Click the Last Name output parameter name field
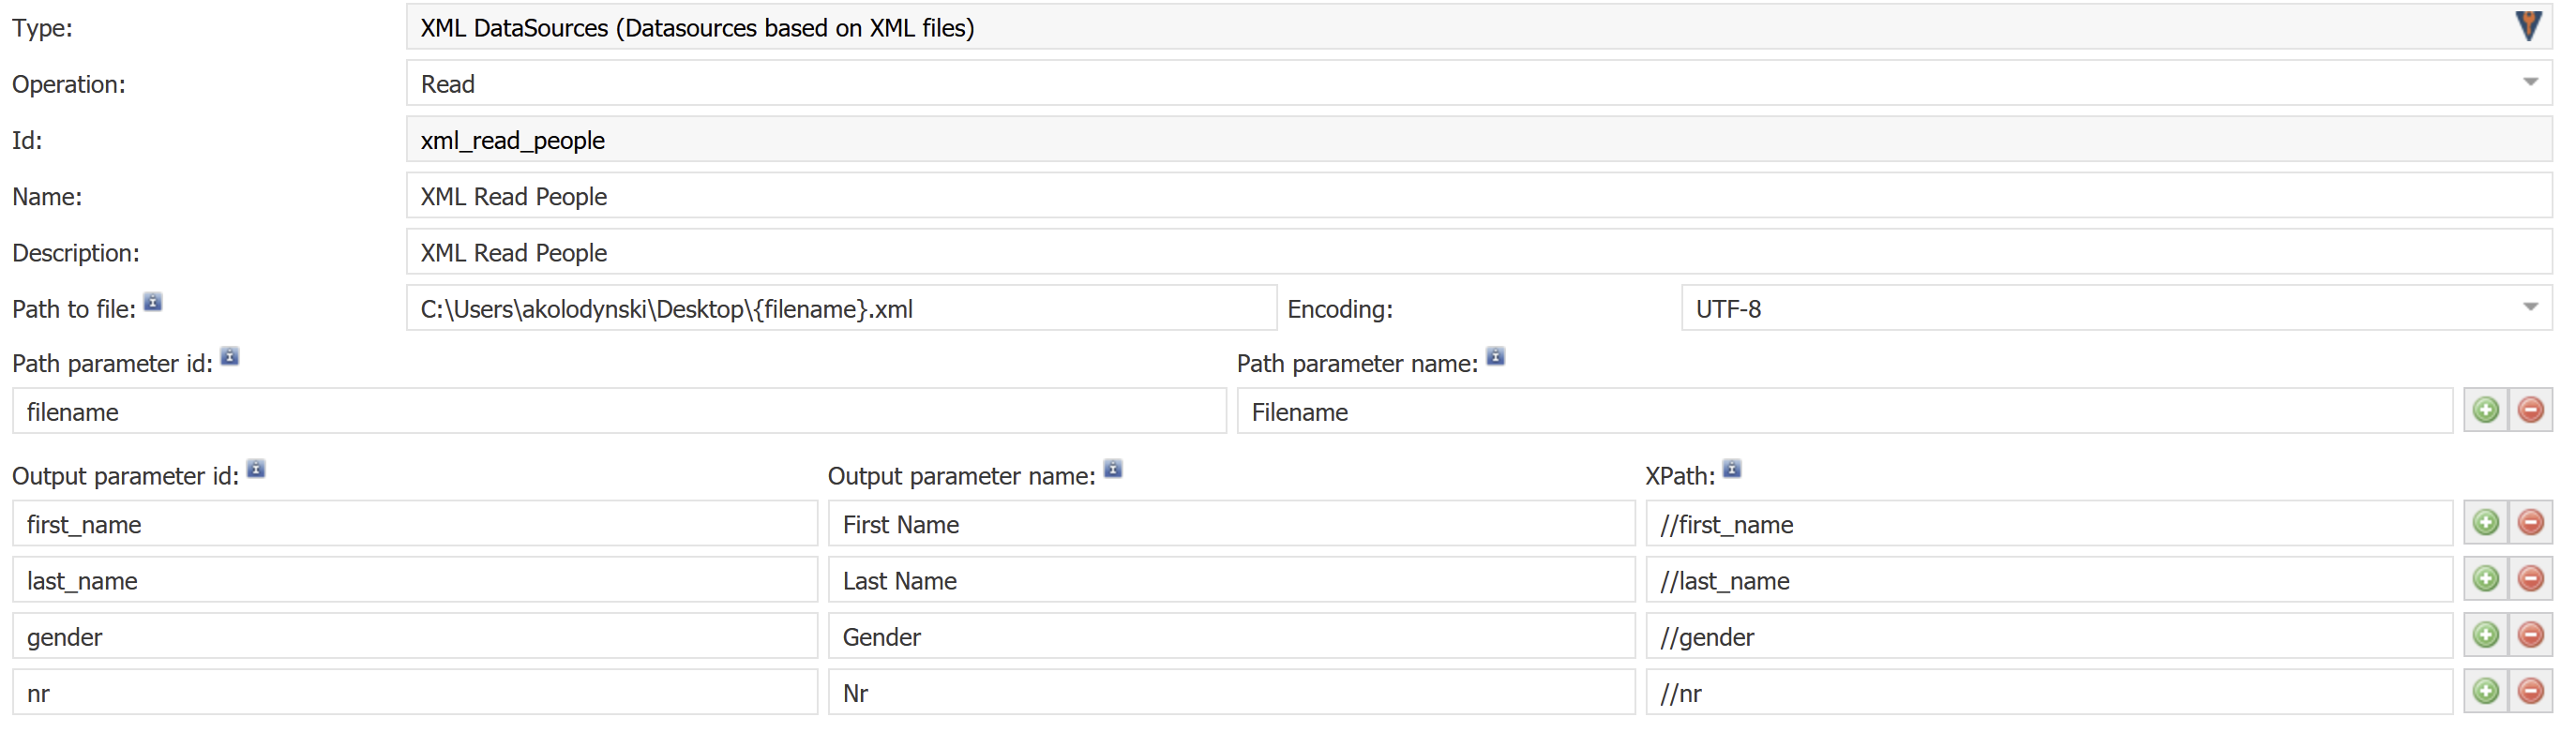The image size is (2576, 732). click(1231, 580)
